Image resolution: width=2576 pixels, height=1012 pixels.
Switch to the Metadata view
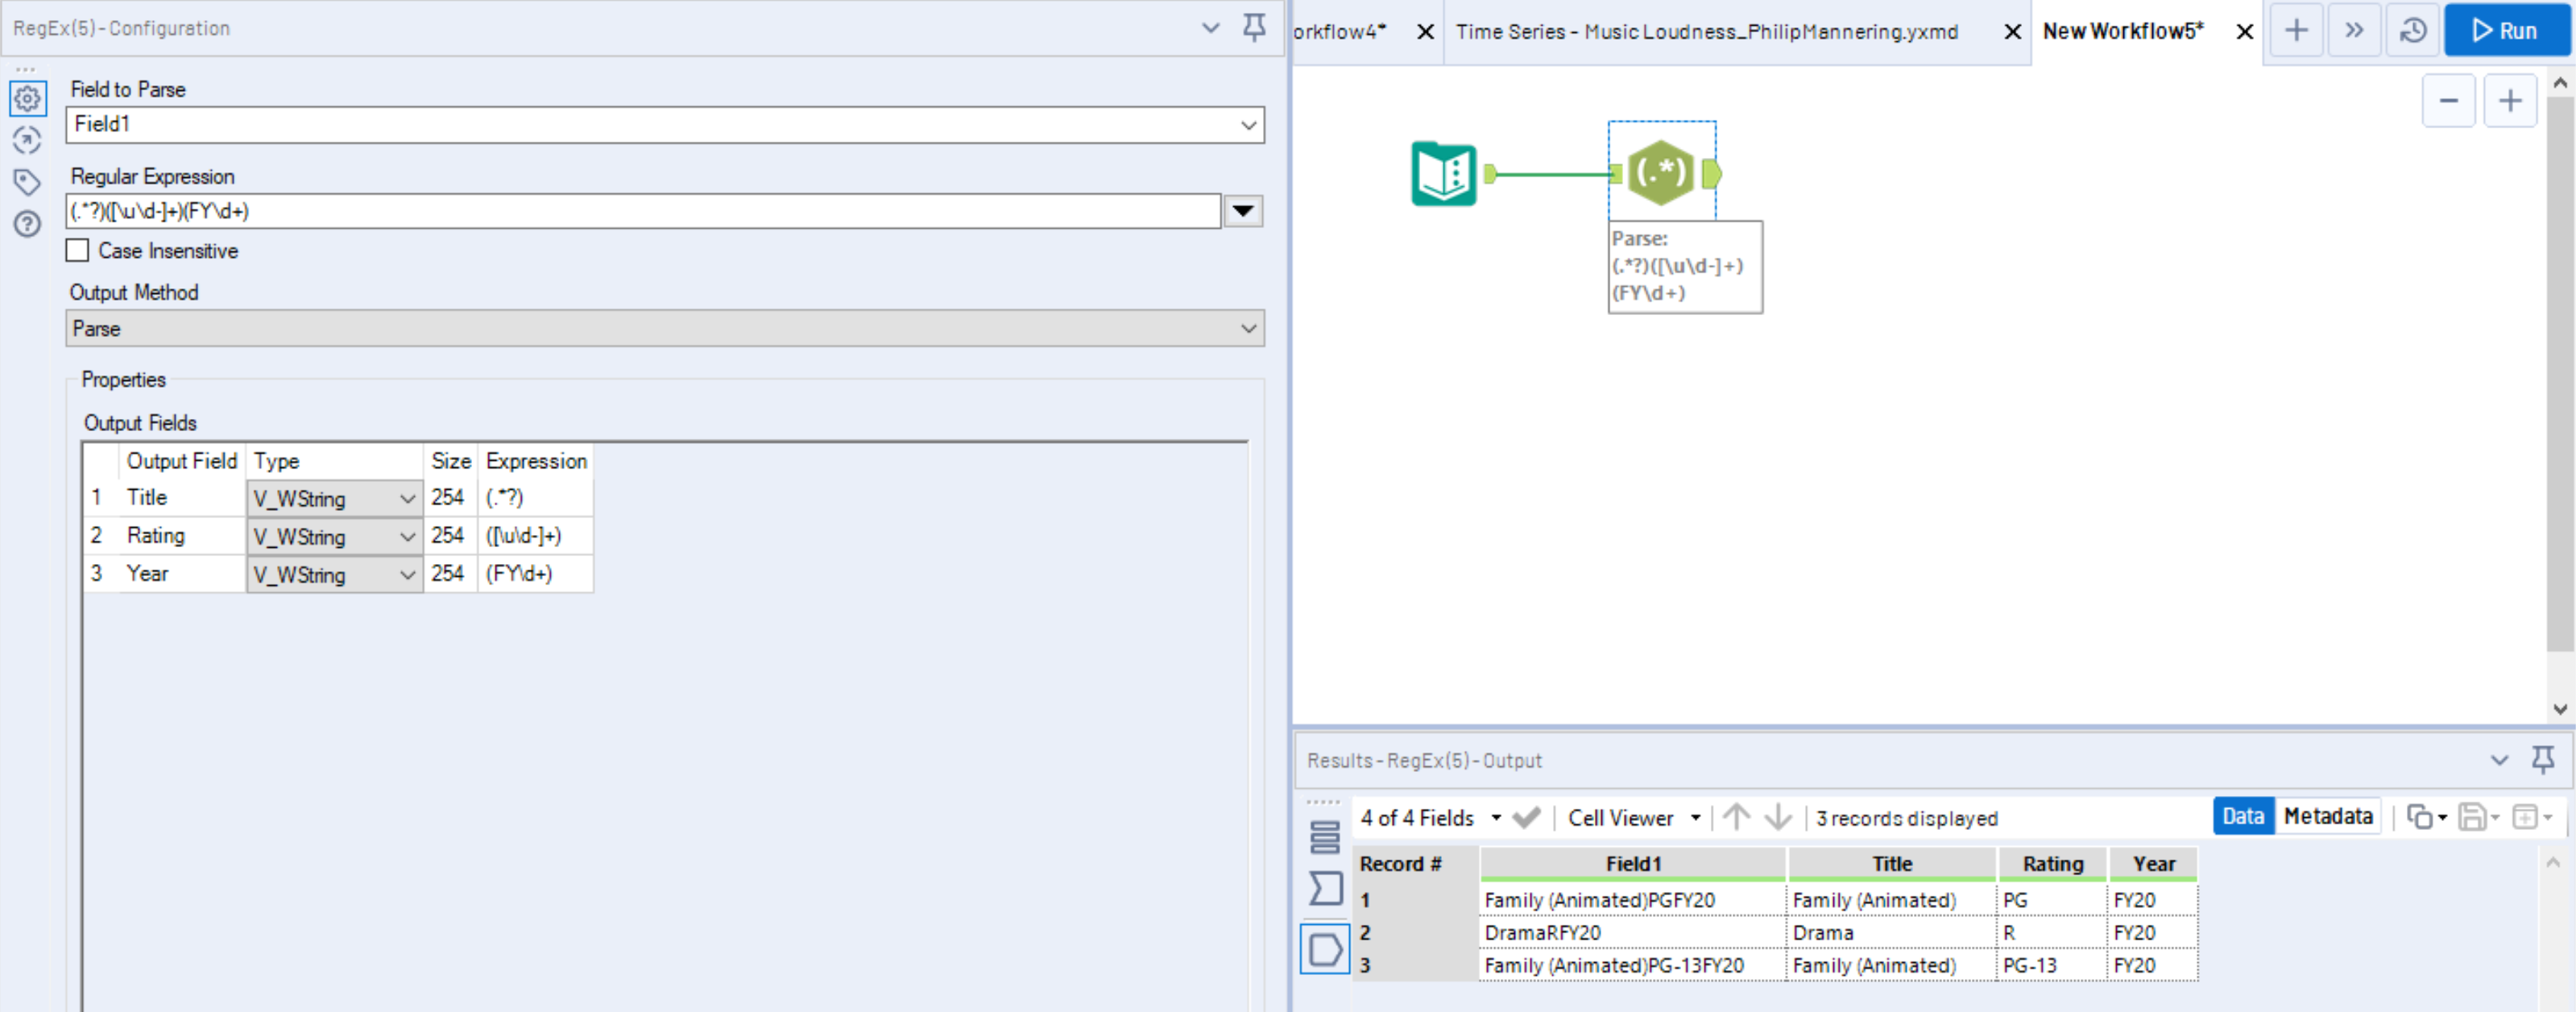(2327, 817)
